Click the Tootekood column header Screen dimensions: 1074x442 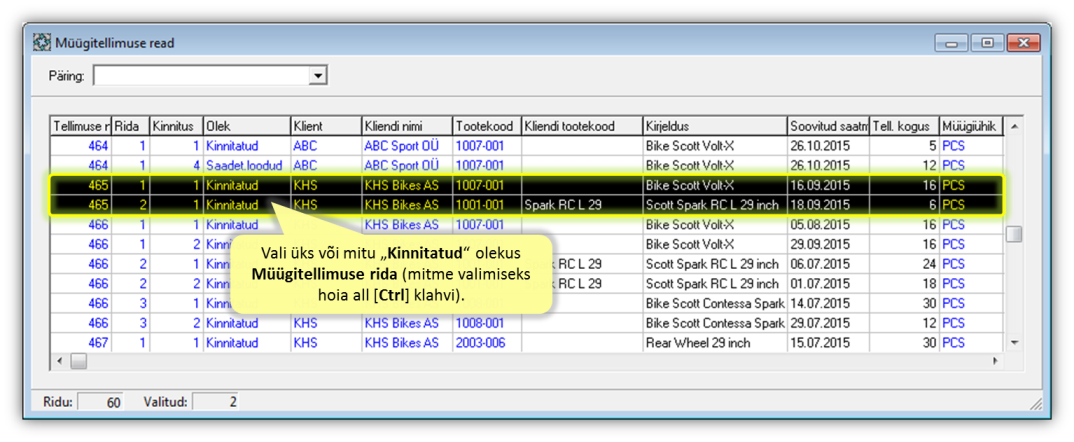[x=488, y=127]
